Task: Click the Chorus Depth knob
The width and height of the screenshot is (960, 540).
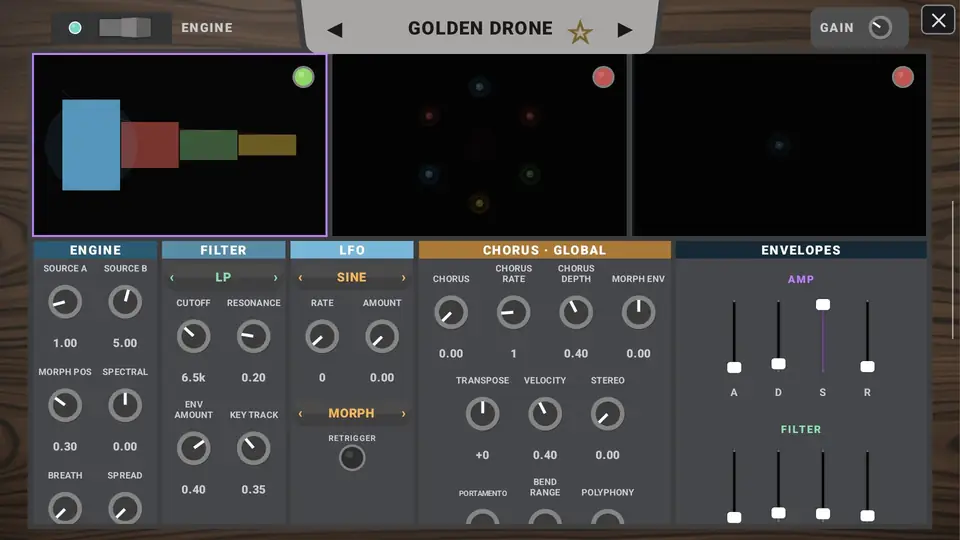Action: tap(576, 312)
